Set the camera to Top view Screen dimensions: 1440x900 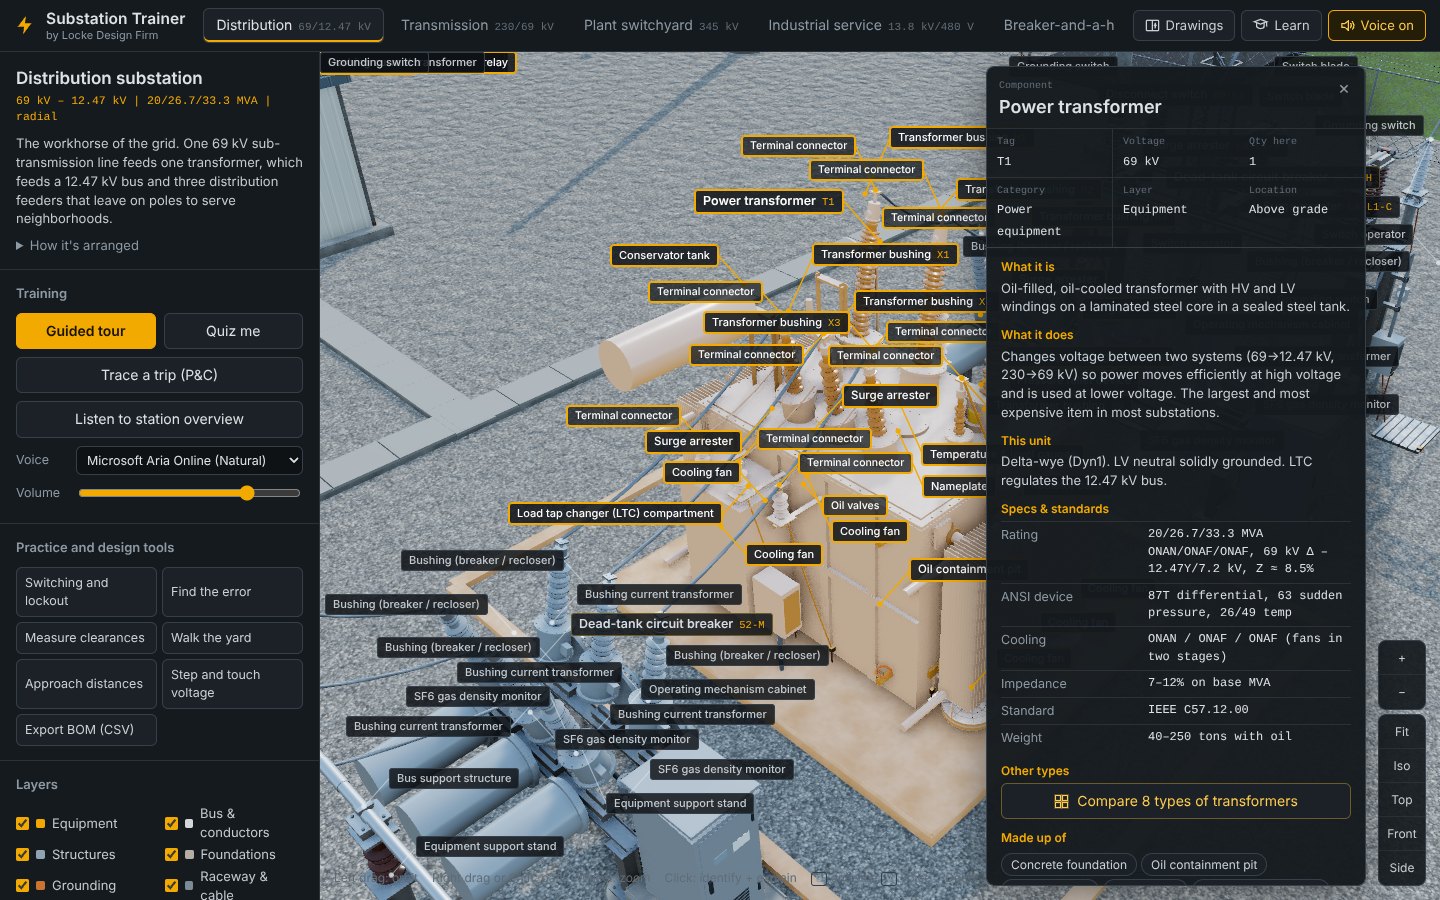coord(1401,800)
